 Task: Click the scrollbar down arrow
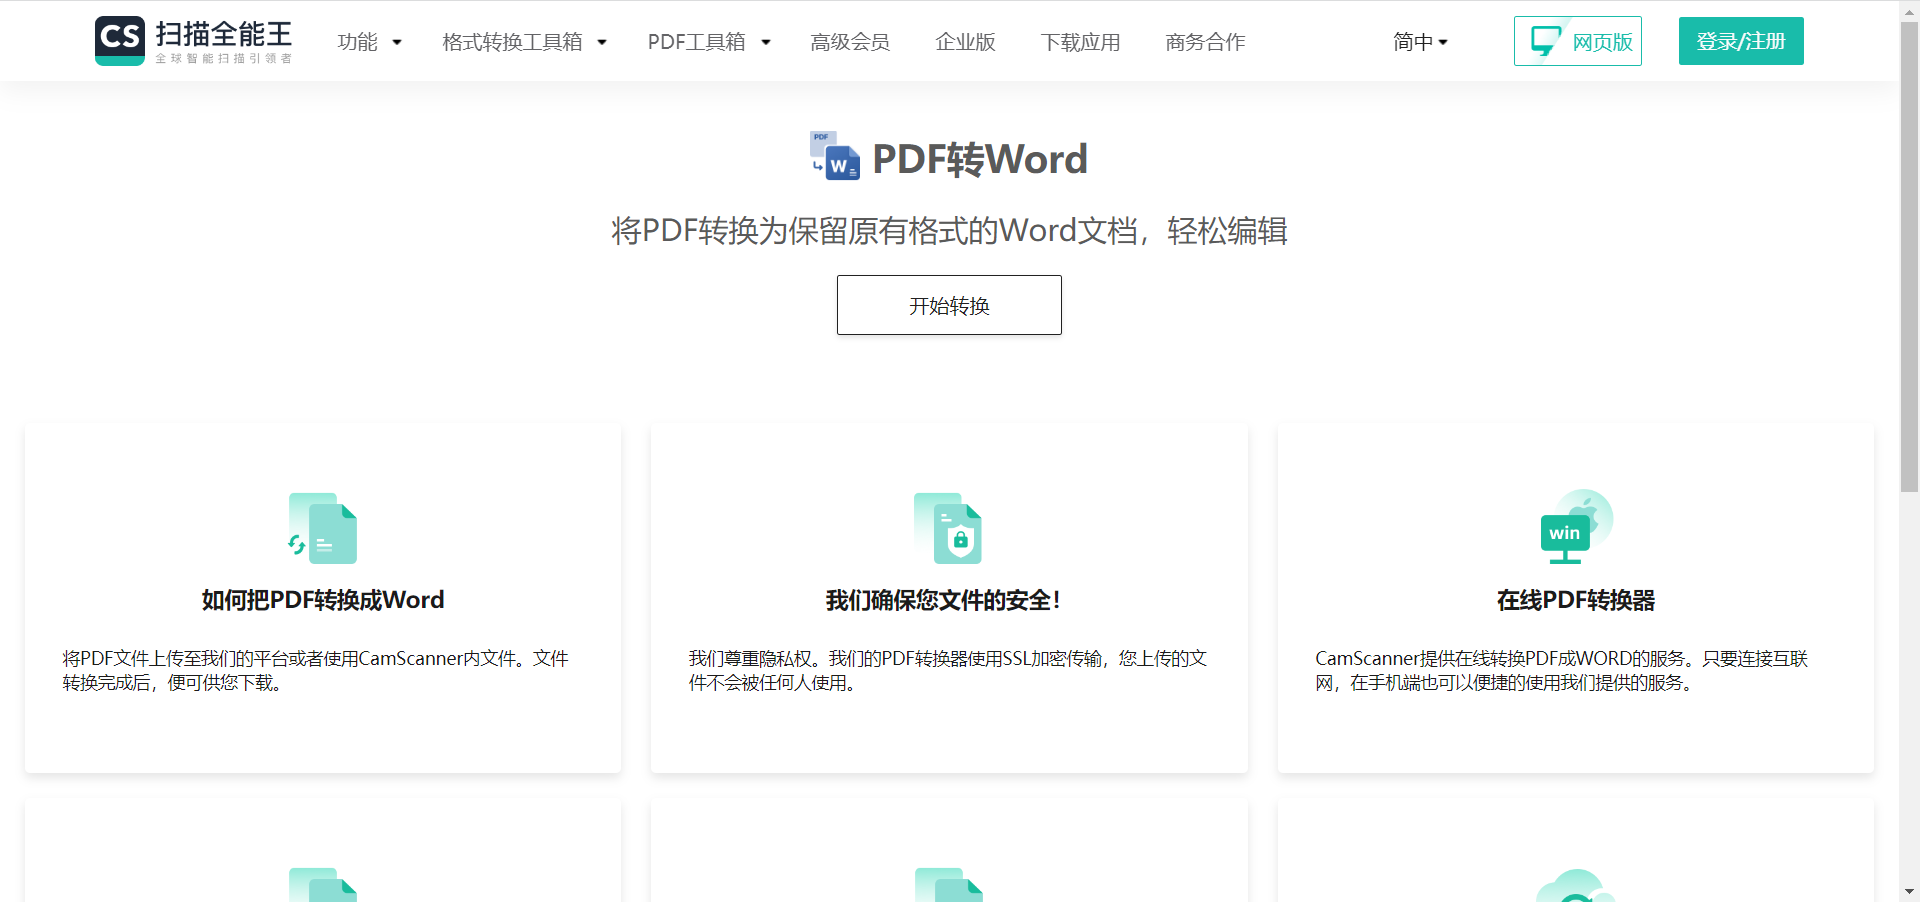(1909, 891)
